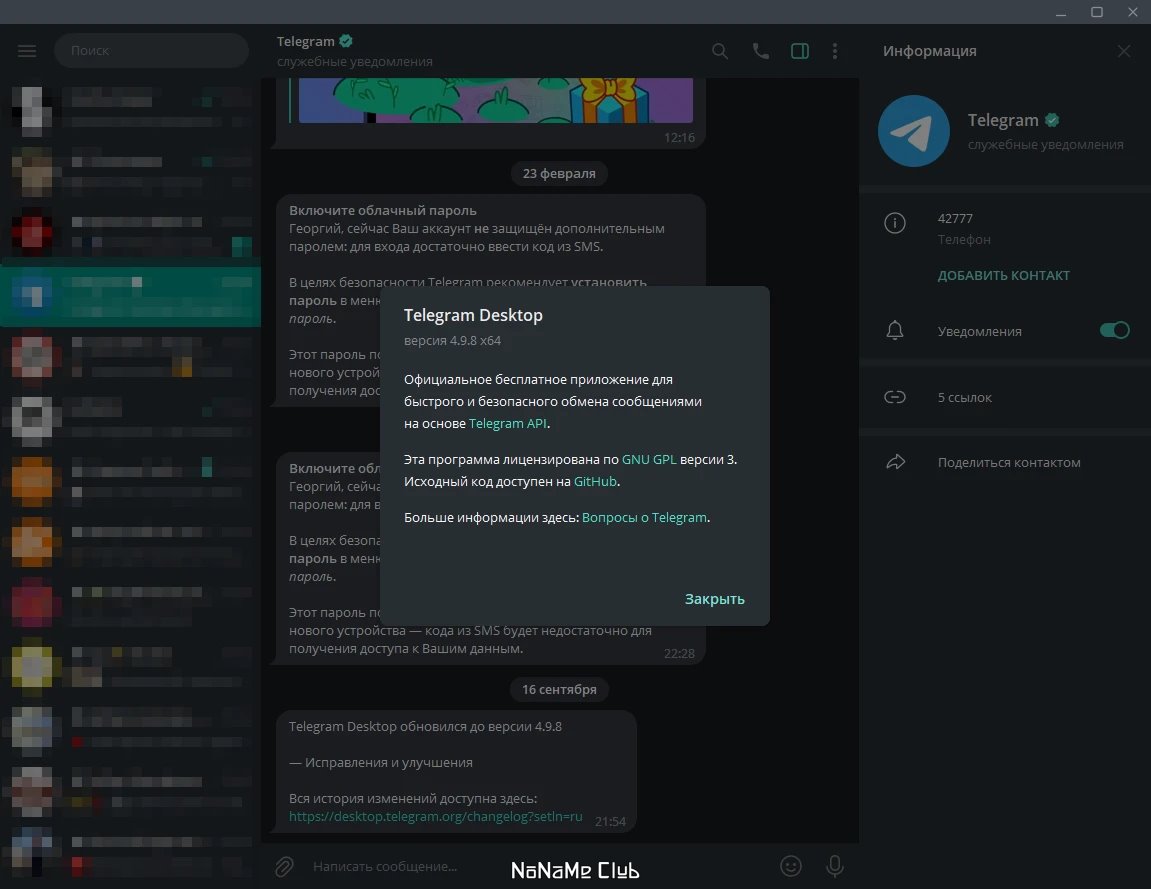This screenshot has width=1151, height=889.
Task: Click the Закрыть button in dialog
Action: 714,599
